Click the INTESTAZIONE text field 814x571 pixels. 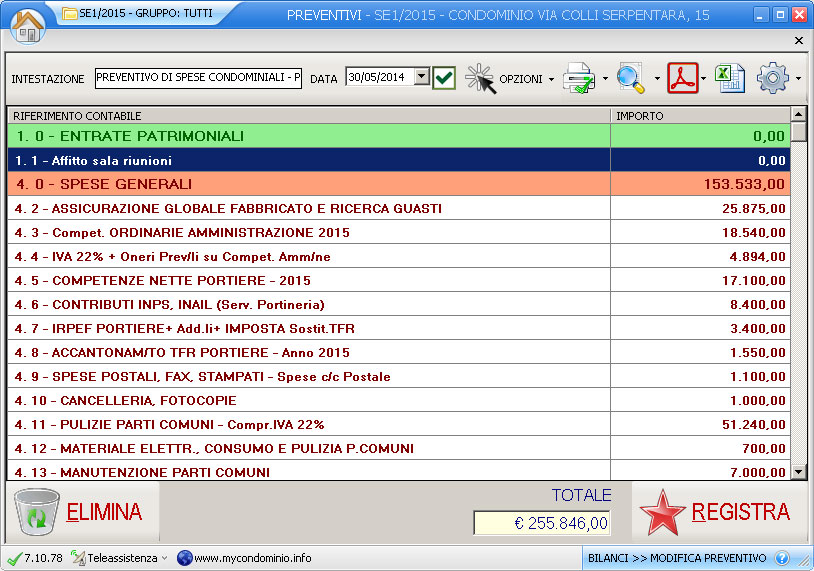click(198, 78)
